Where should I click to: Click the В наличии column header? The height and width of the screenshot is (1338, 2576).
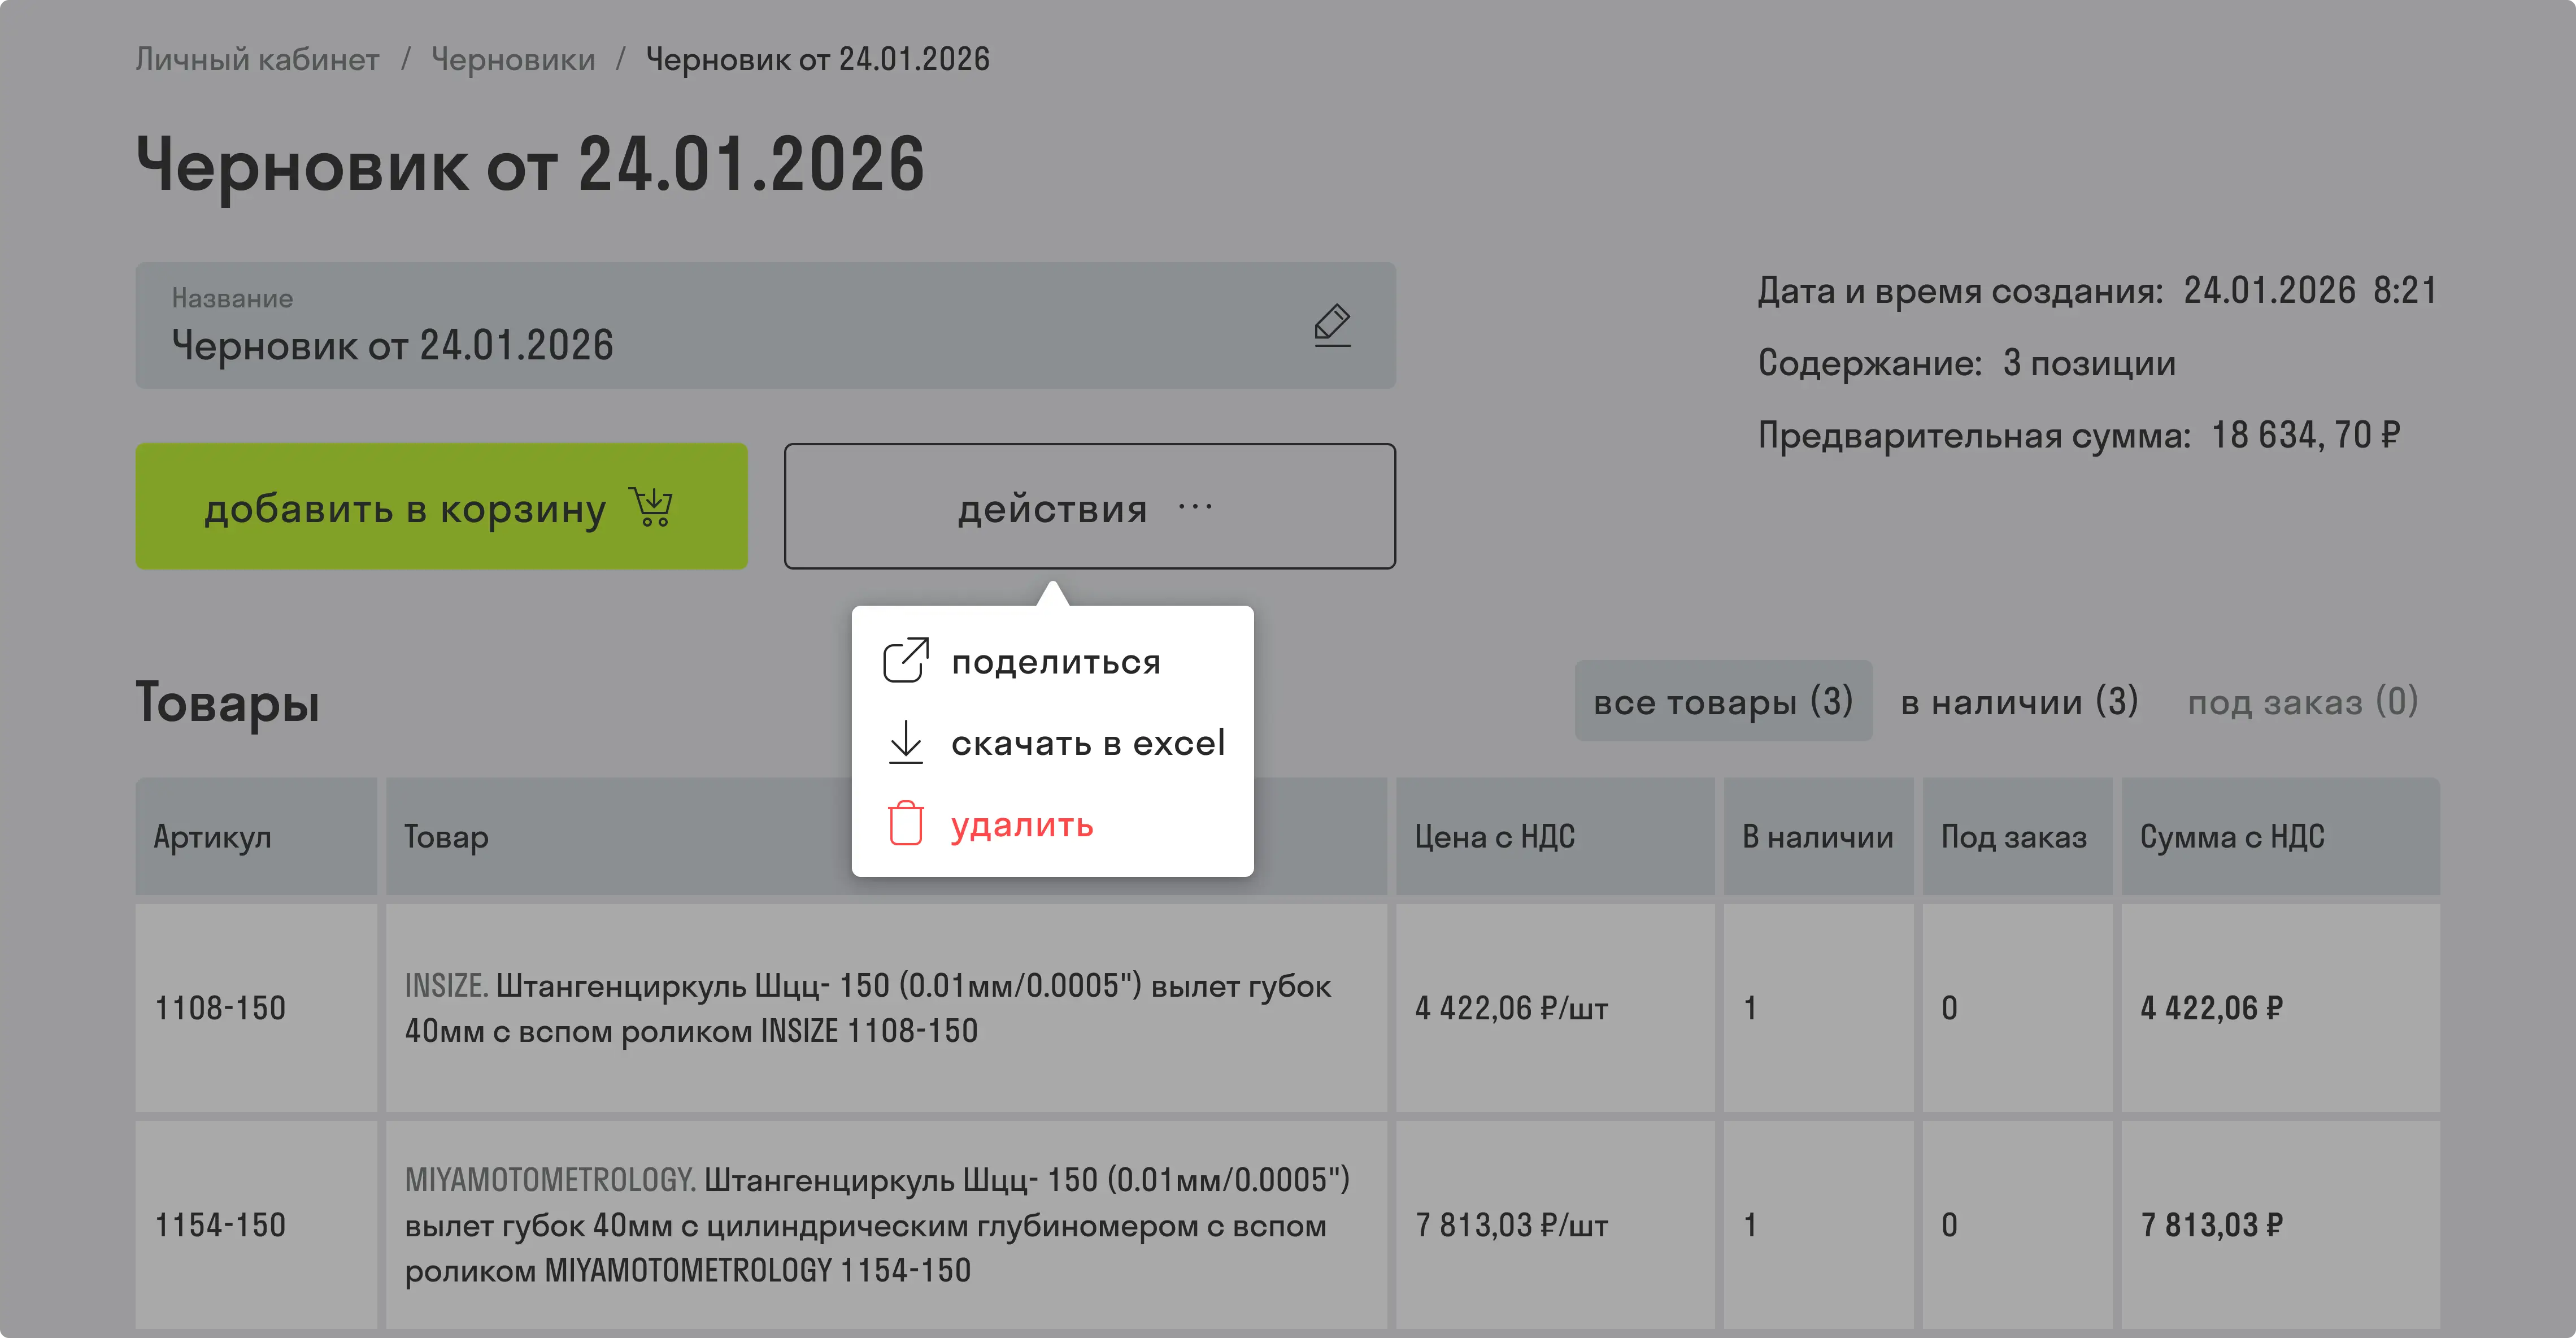point(1818,836)
